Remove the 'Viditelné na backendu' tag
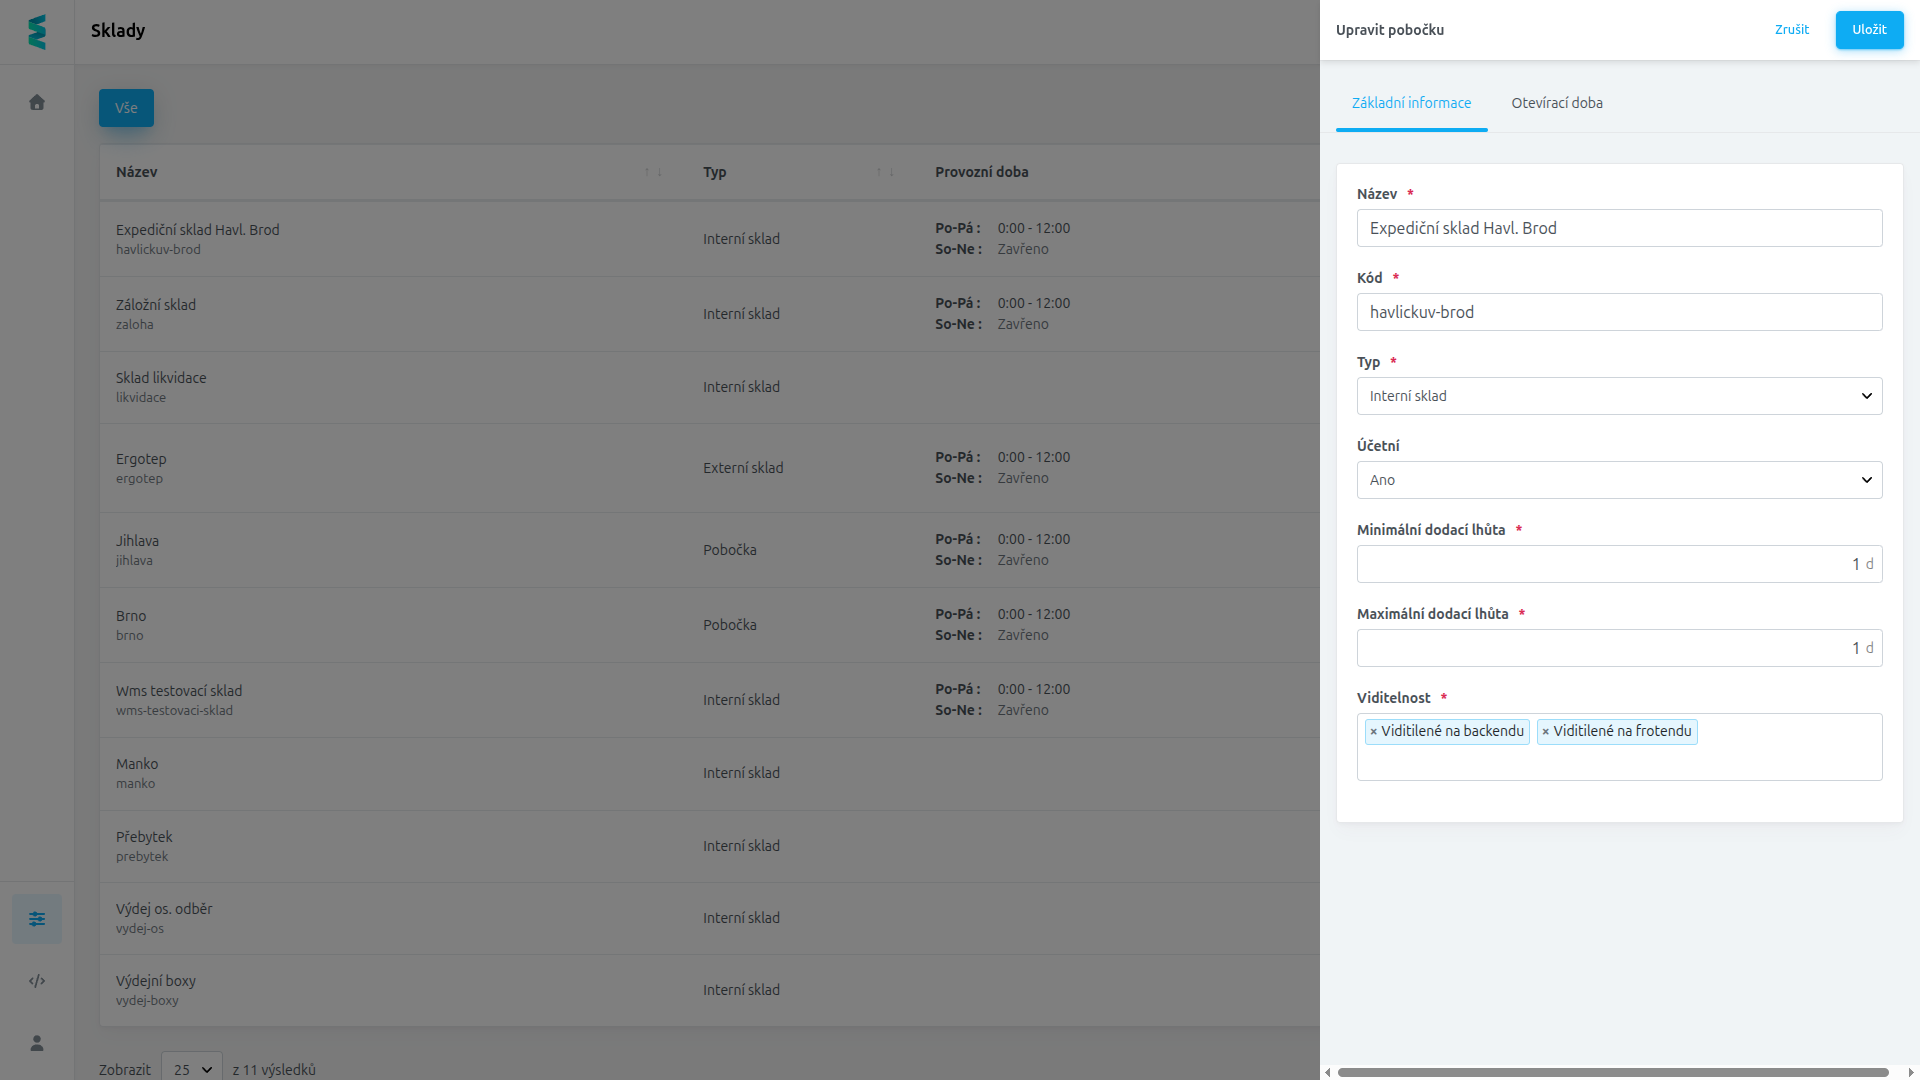The width and height of the screenshot is (1920, 1080). click(1374, 732)
